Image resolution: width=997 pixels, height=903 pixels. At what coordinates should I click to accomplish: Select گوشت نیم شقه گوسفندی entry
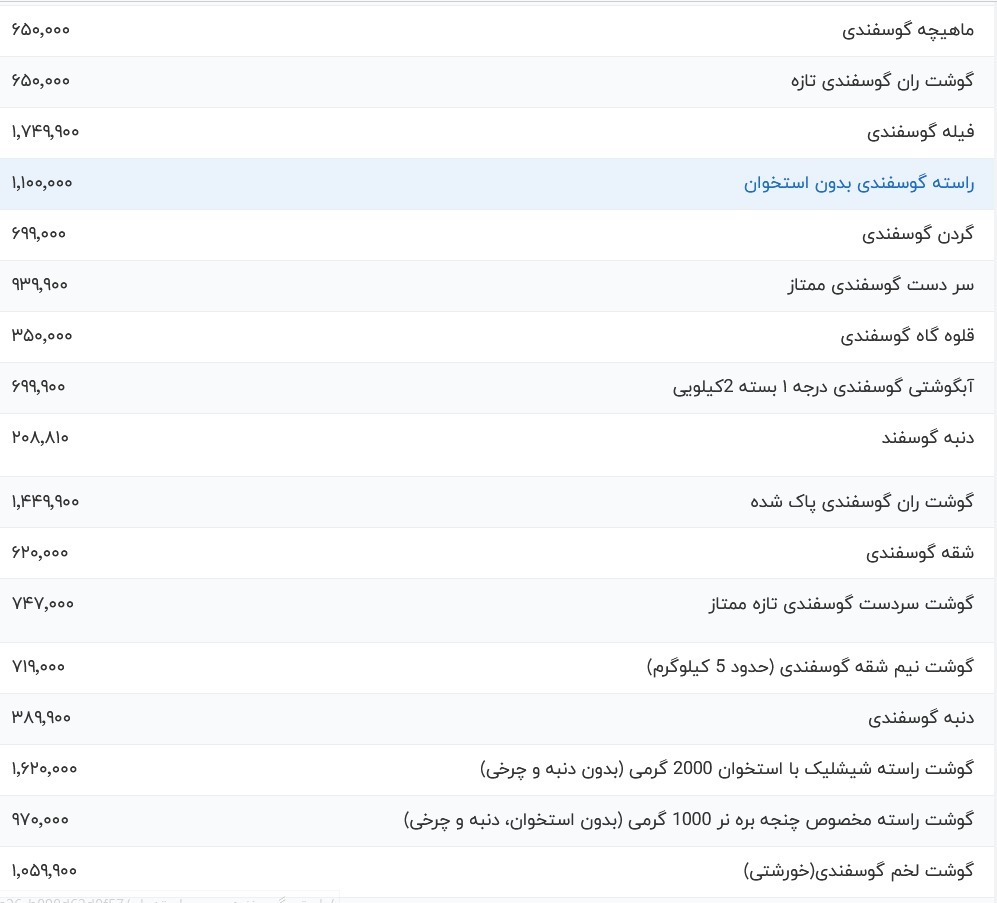click(x=500, y=667)
